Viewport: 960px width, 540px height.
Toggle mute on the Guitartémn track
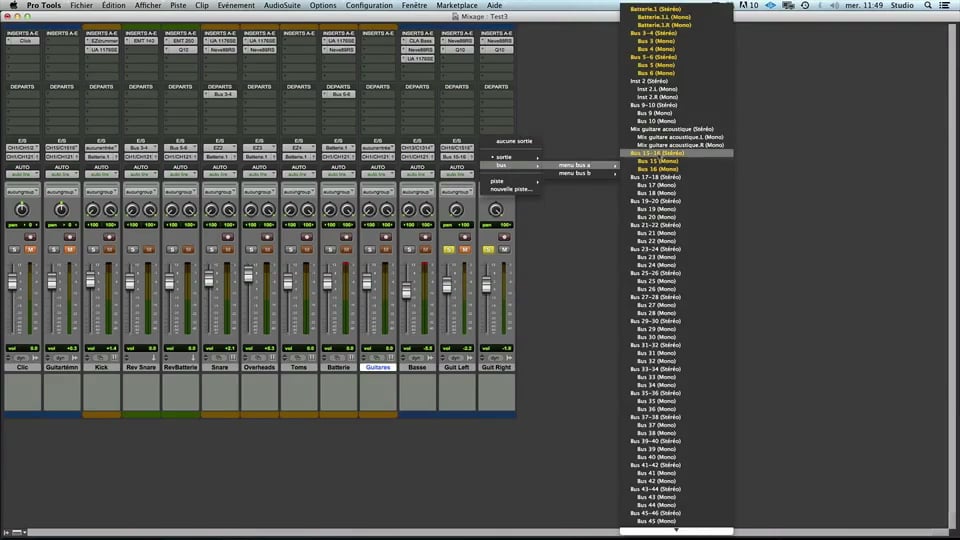click(70, 250)
